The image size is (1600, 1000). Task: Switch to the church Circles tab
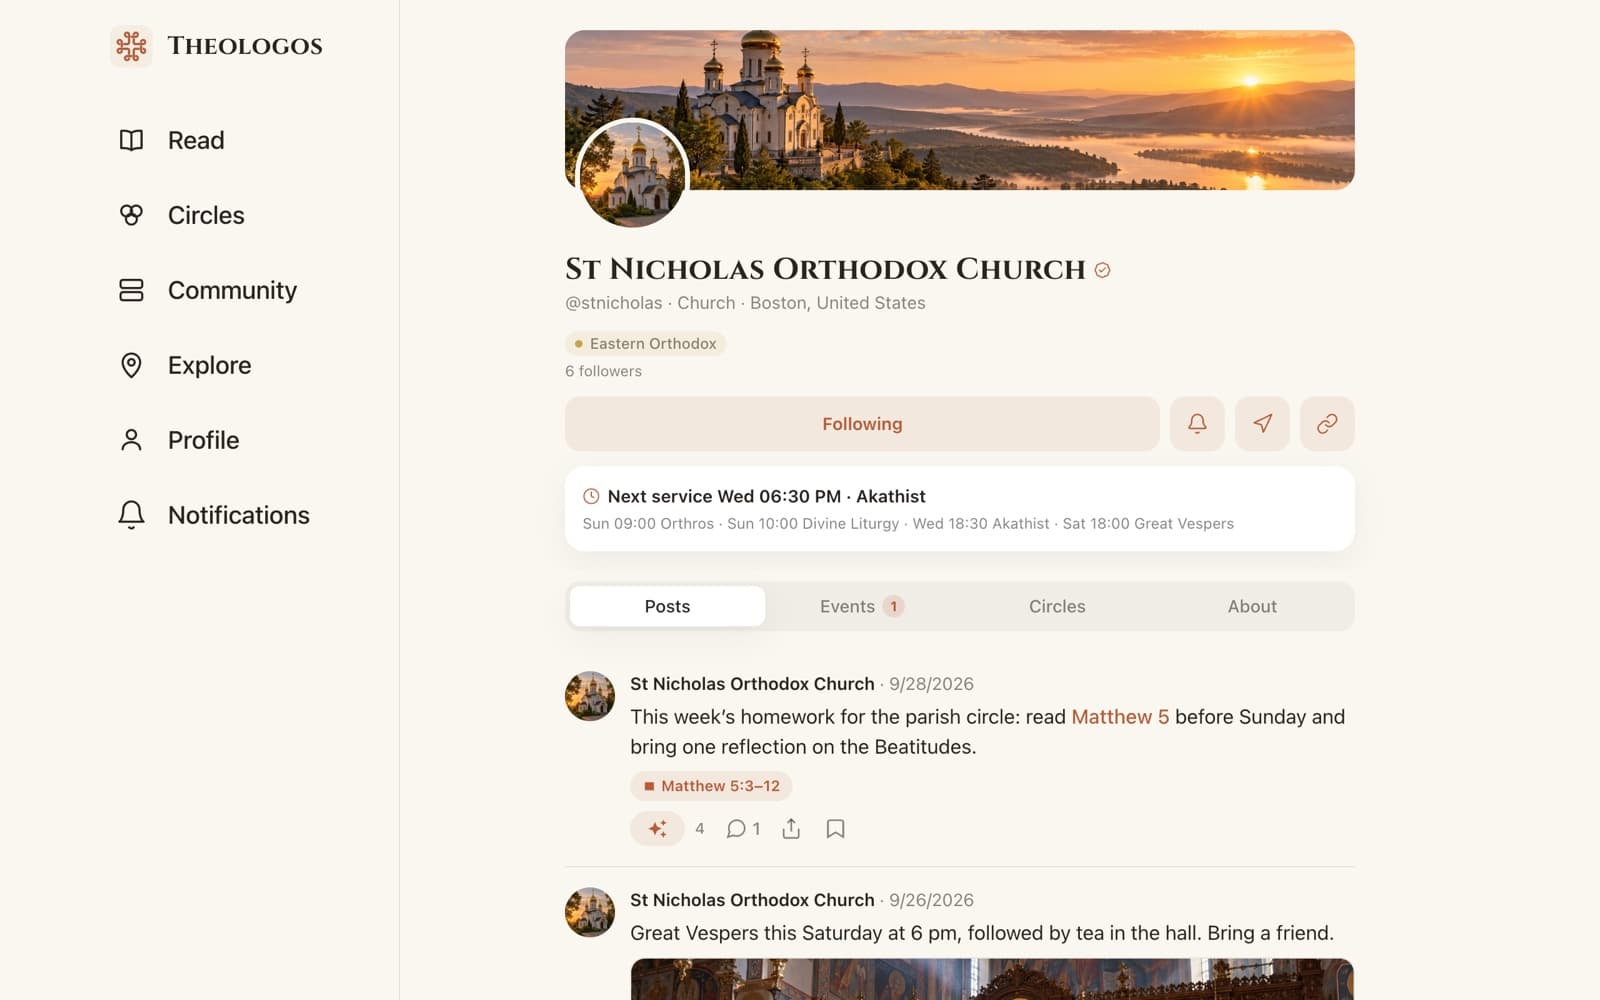(1057, 606)
